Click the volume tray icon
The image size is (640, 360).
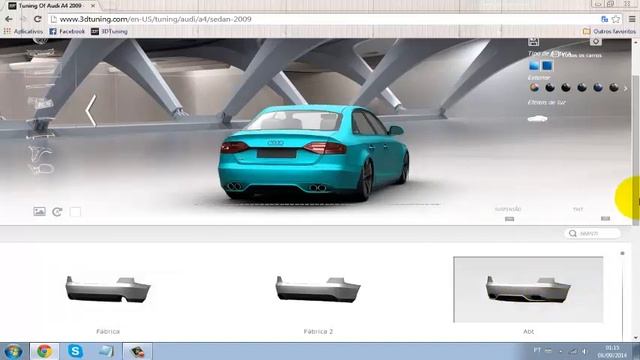(x=584, y=351)
